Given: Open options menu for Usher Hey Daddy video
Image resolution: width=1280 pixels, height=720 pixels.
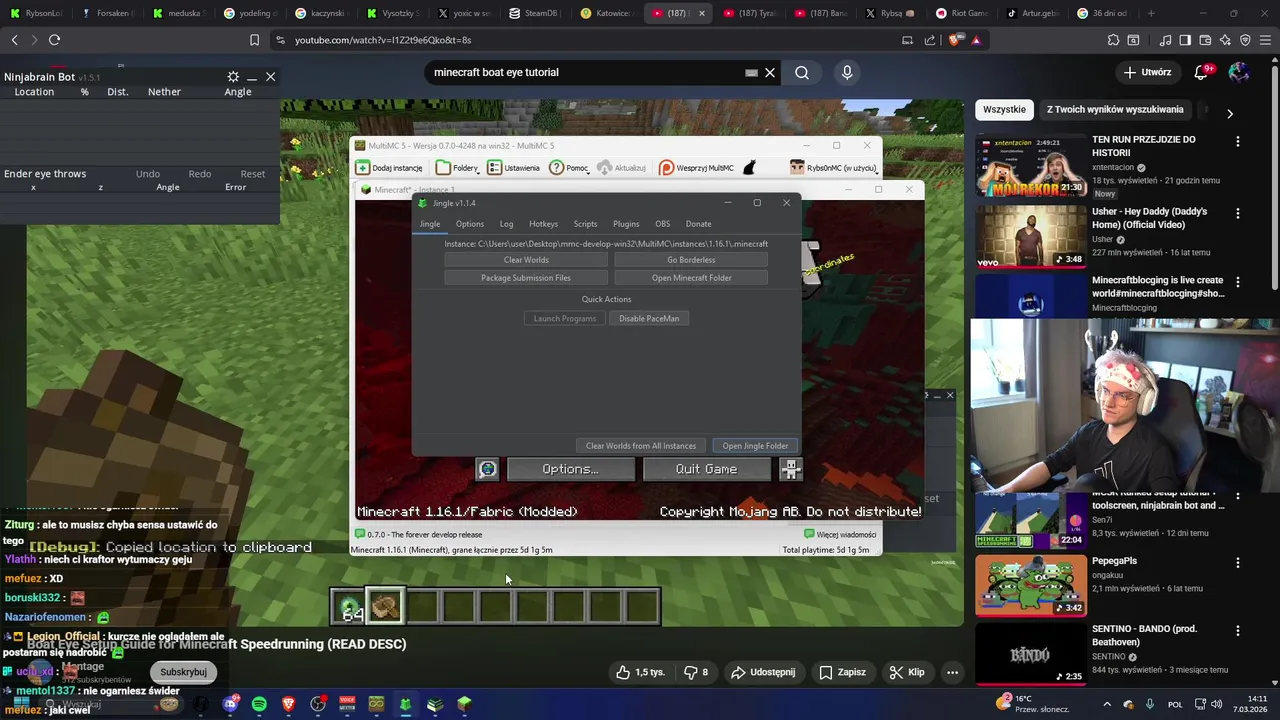Looking at the screenshot, I should pyautogui.click(x=1238, y=213).
